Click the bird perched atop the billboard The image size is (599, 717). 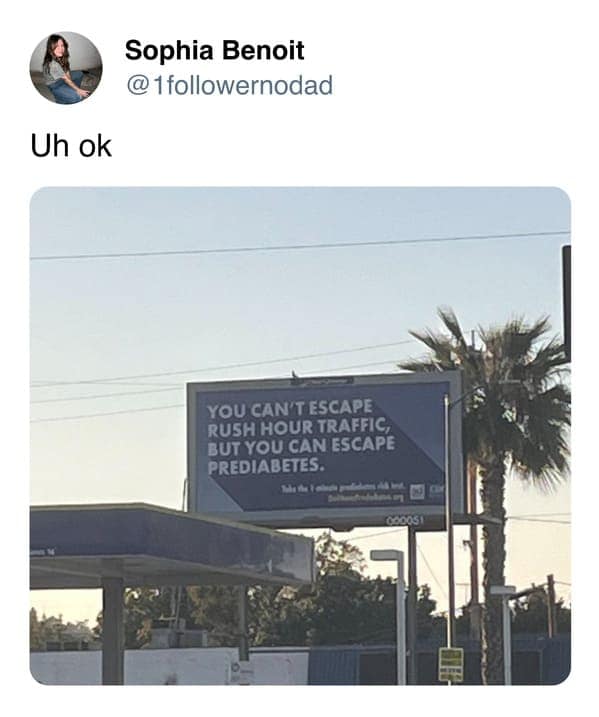296,375
